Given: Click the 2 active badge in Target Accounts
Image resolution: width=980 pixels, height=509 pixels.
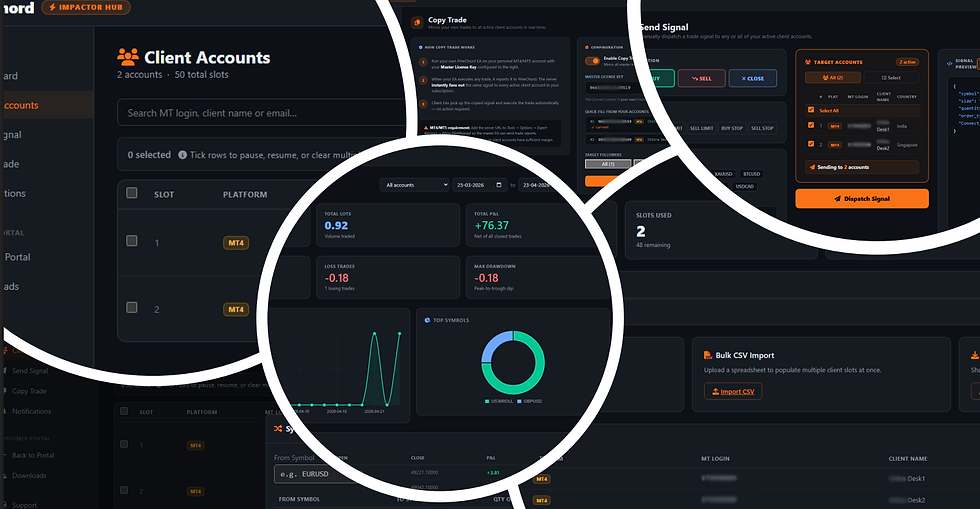Looking at the screenshot, I should (907, 62).
